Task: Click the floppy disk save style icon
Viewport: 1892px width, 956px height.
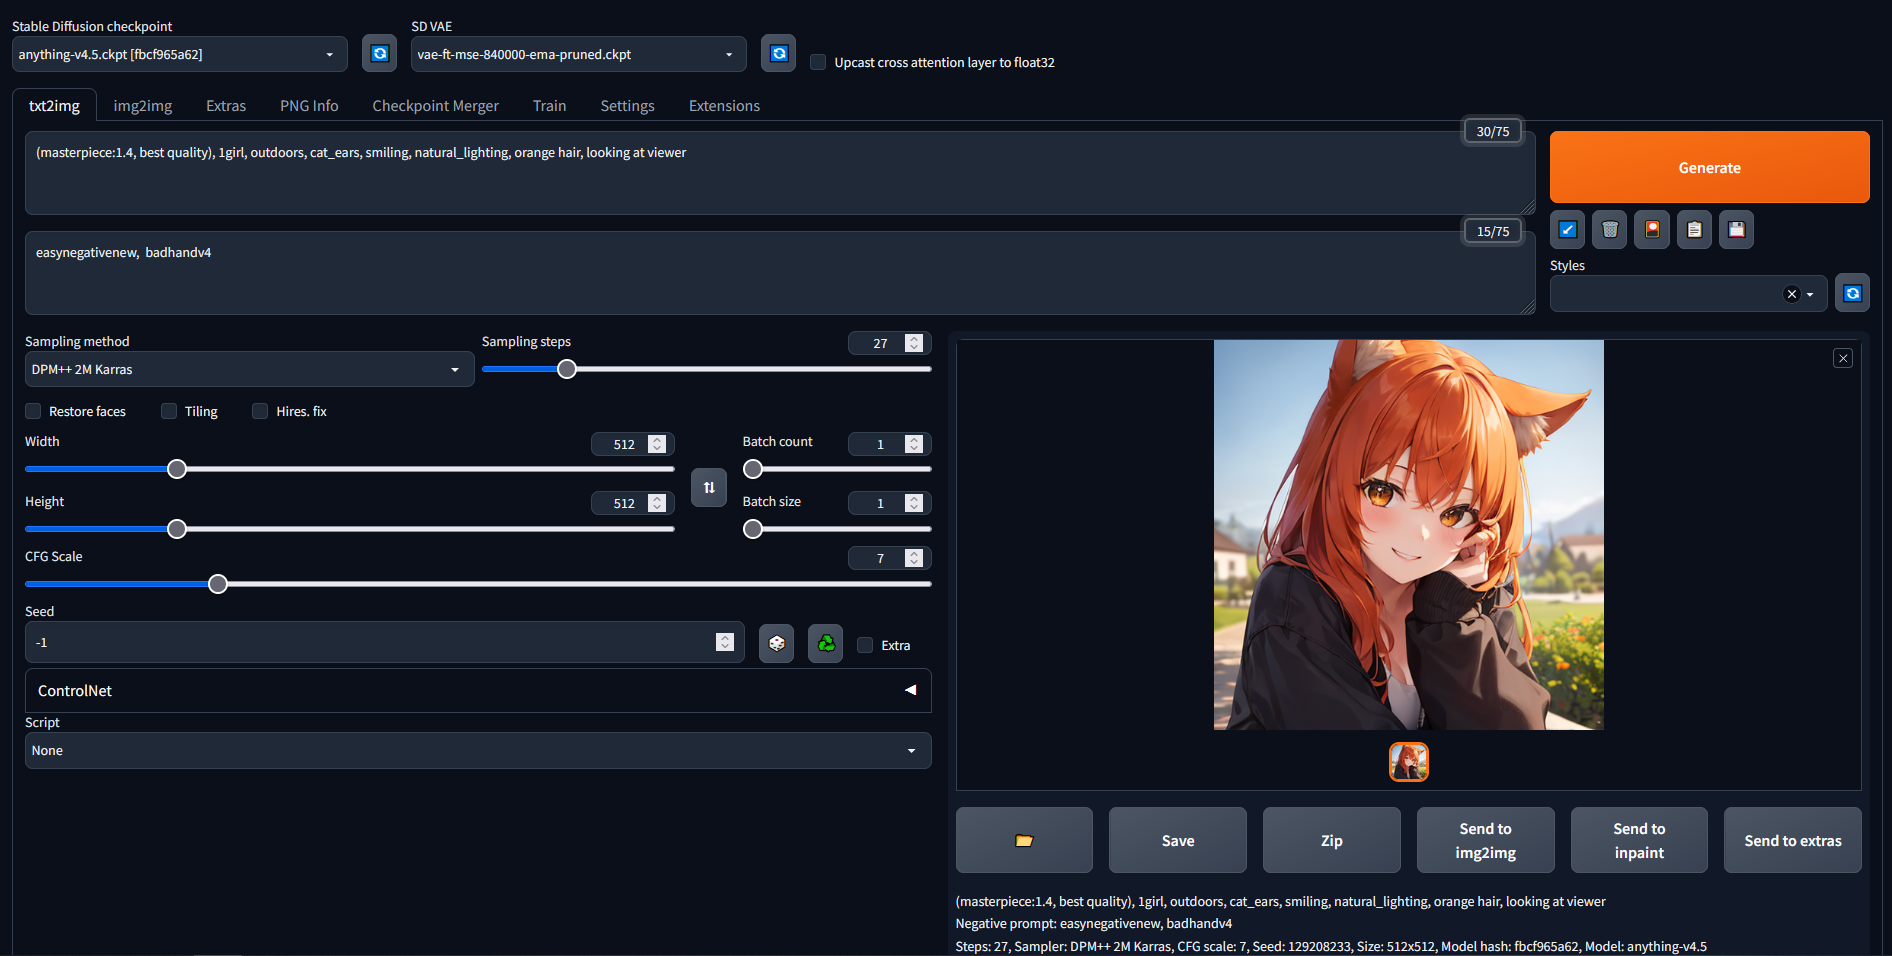Action: pyautogui.click(x=1737, y=230)
